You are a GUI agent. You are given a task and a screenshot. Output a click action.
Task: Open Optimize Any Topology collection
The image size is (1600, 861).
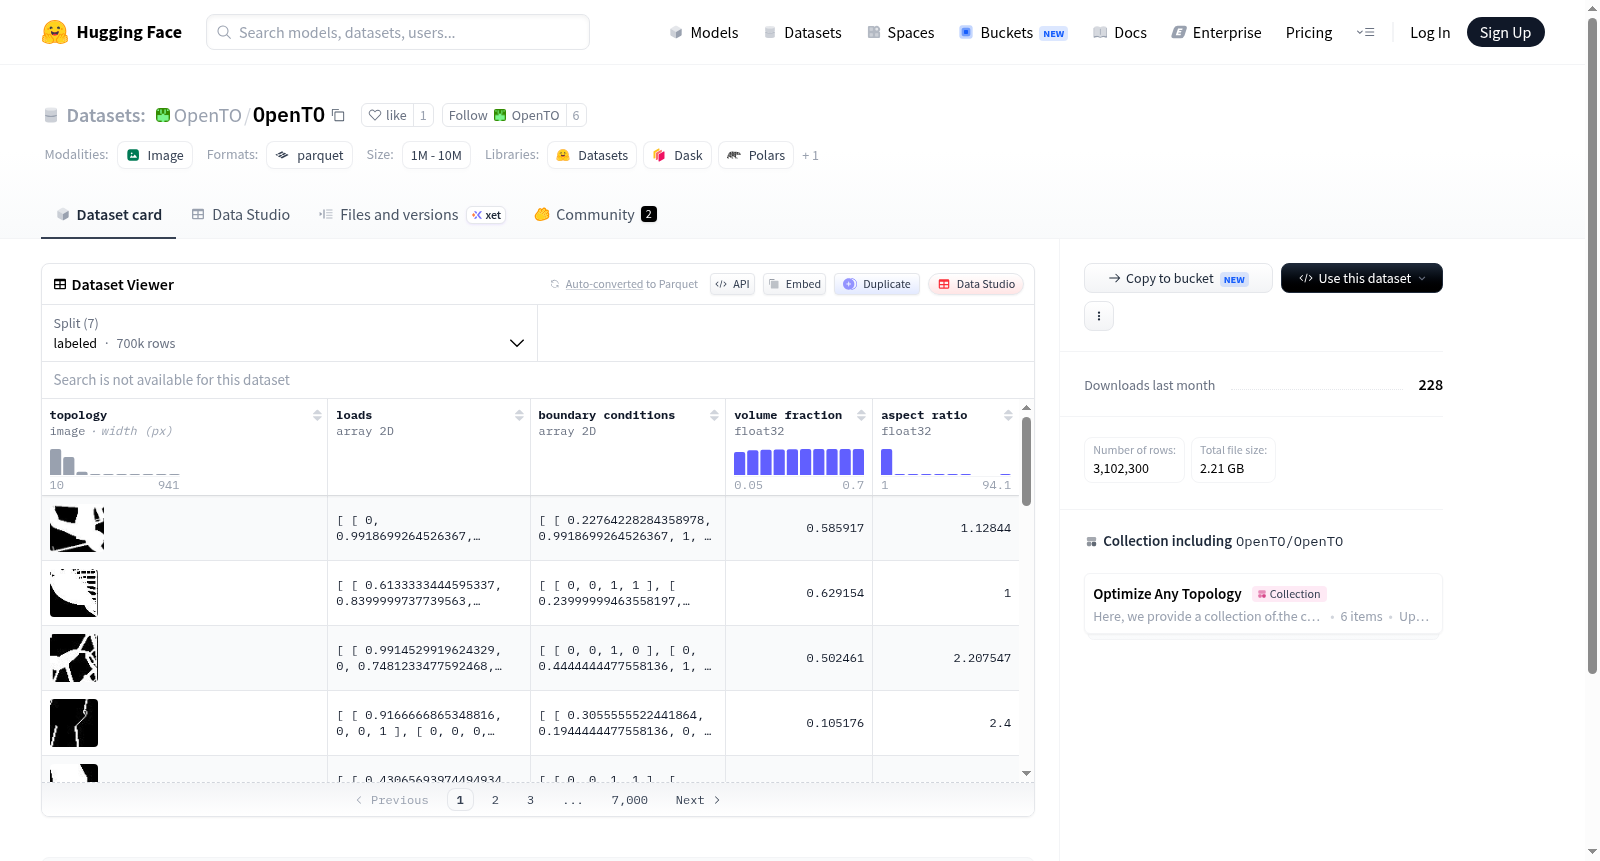click(1263, 604)
